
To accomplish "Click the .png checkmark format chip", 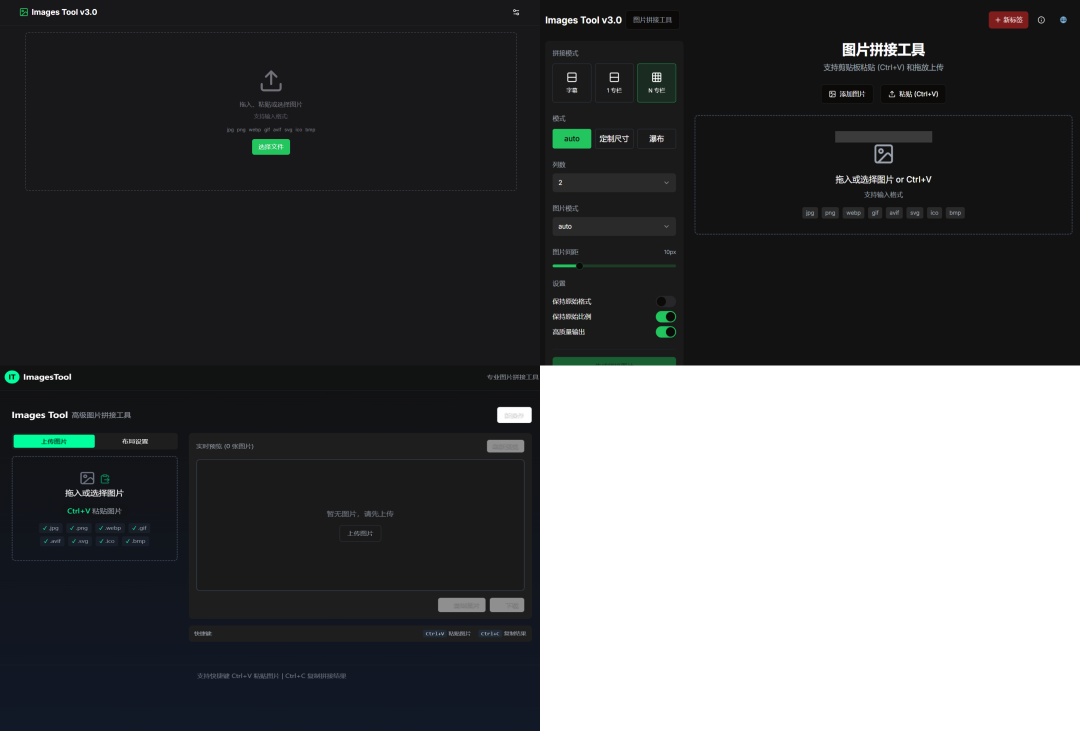I will (x=79, y=528).
